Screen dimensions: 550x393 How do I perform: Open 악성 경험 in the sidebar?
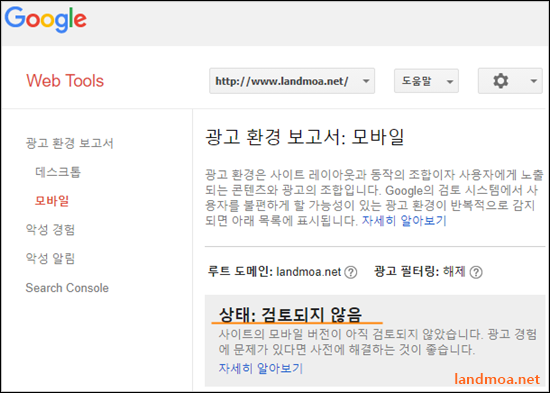tap(50, 229)
